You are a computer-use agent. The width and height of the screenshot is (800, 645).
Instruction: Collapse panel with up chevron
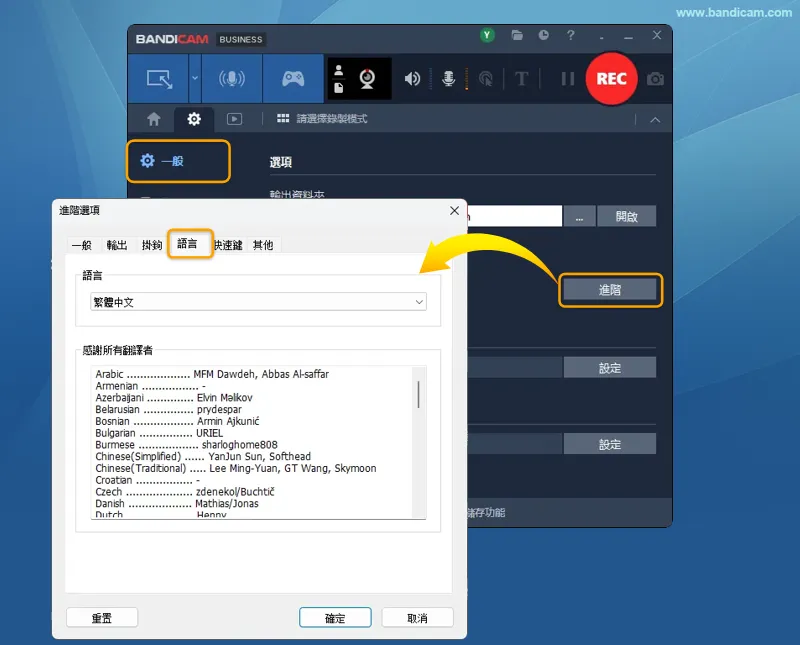tap(655, 120)
